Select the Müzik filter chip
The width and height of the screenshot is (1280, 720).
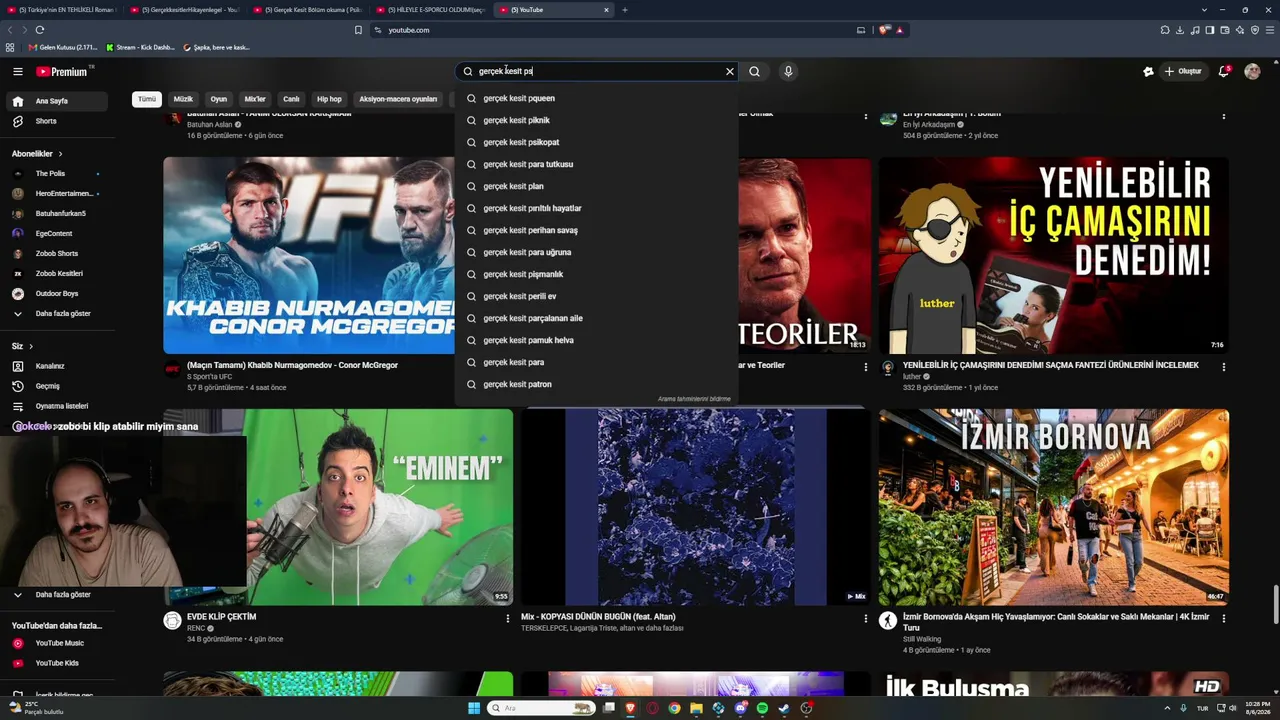183,99
